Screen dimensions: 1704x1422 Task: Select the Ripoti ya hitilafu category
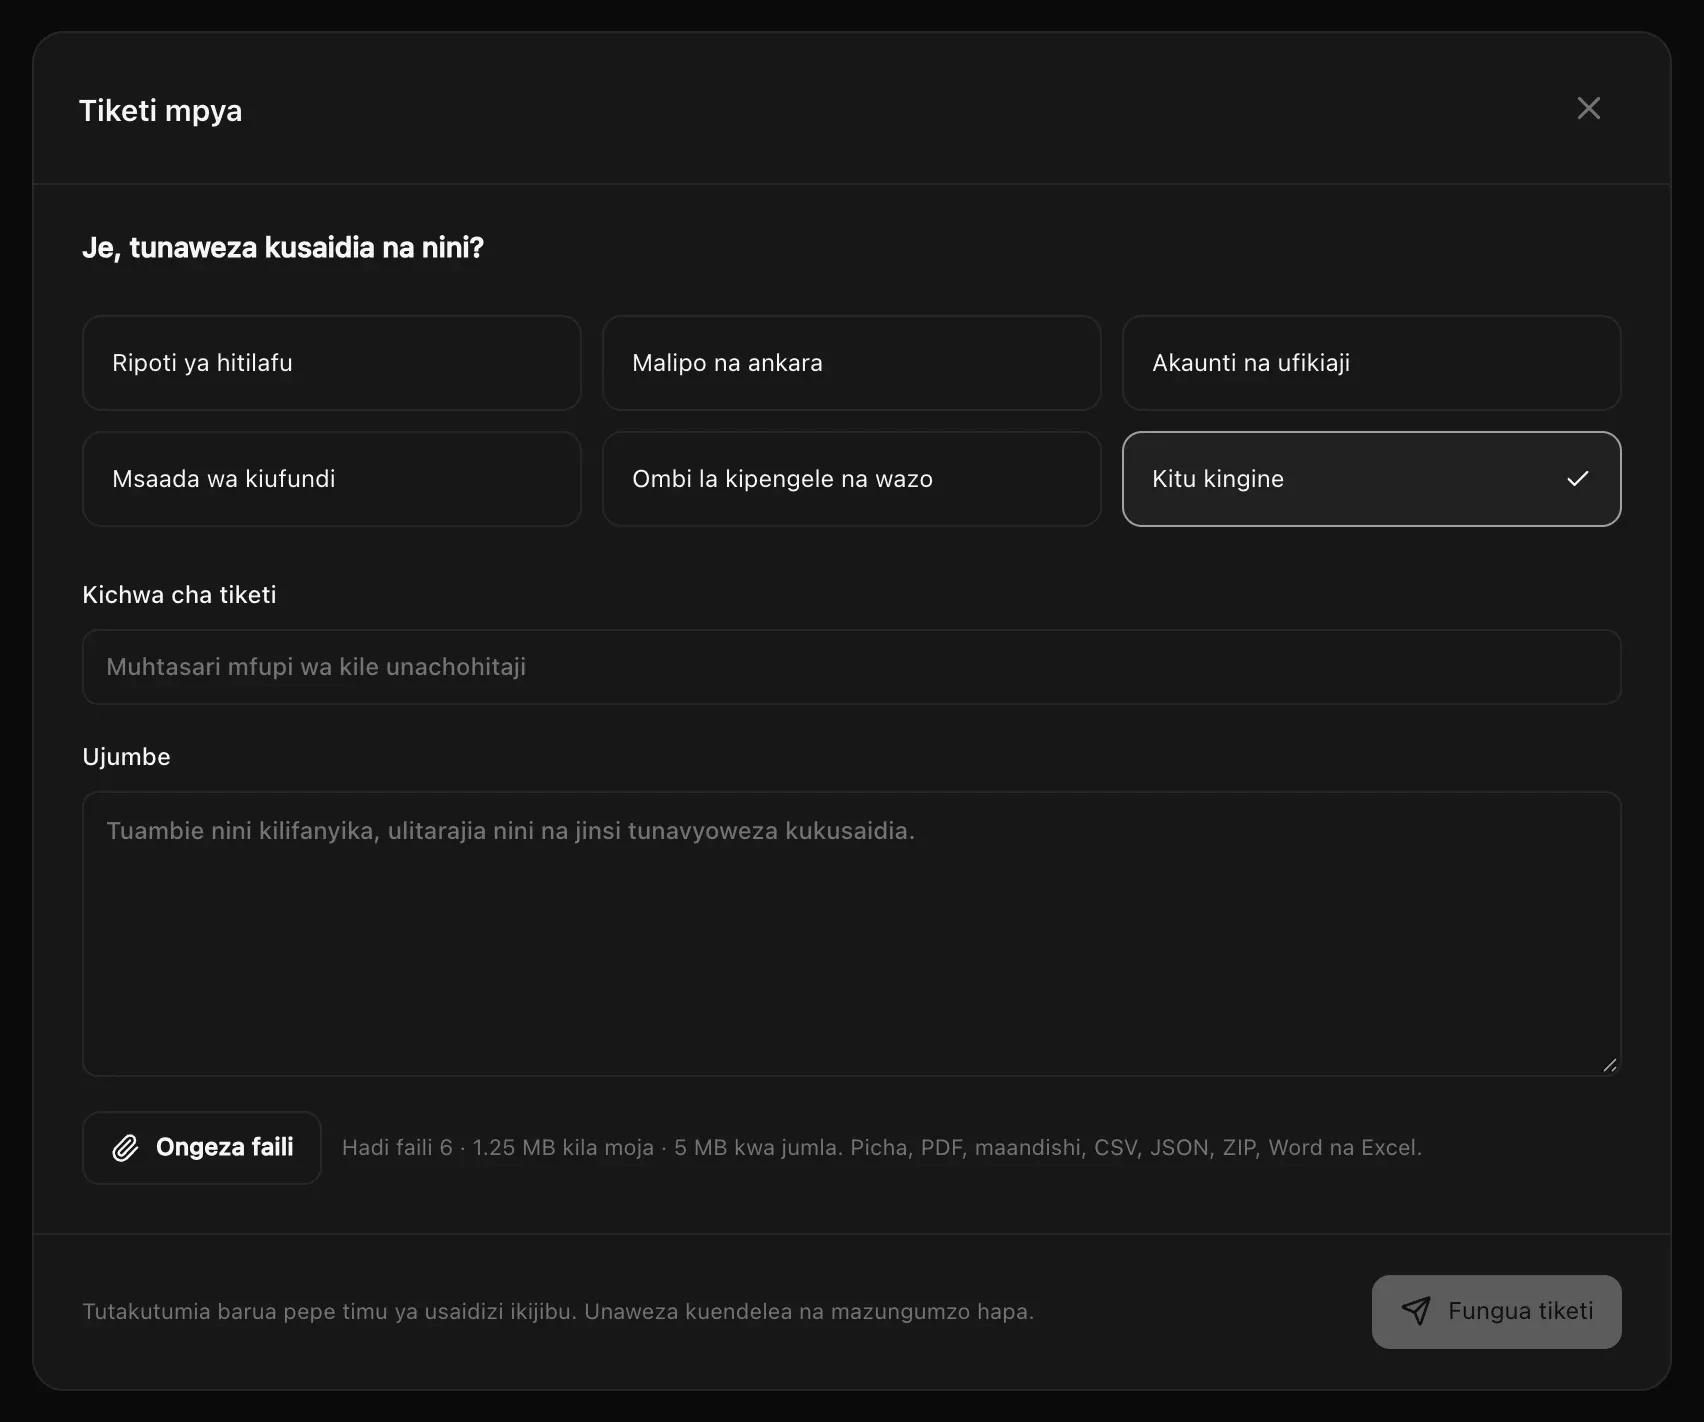331,363
